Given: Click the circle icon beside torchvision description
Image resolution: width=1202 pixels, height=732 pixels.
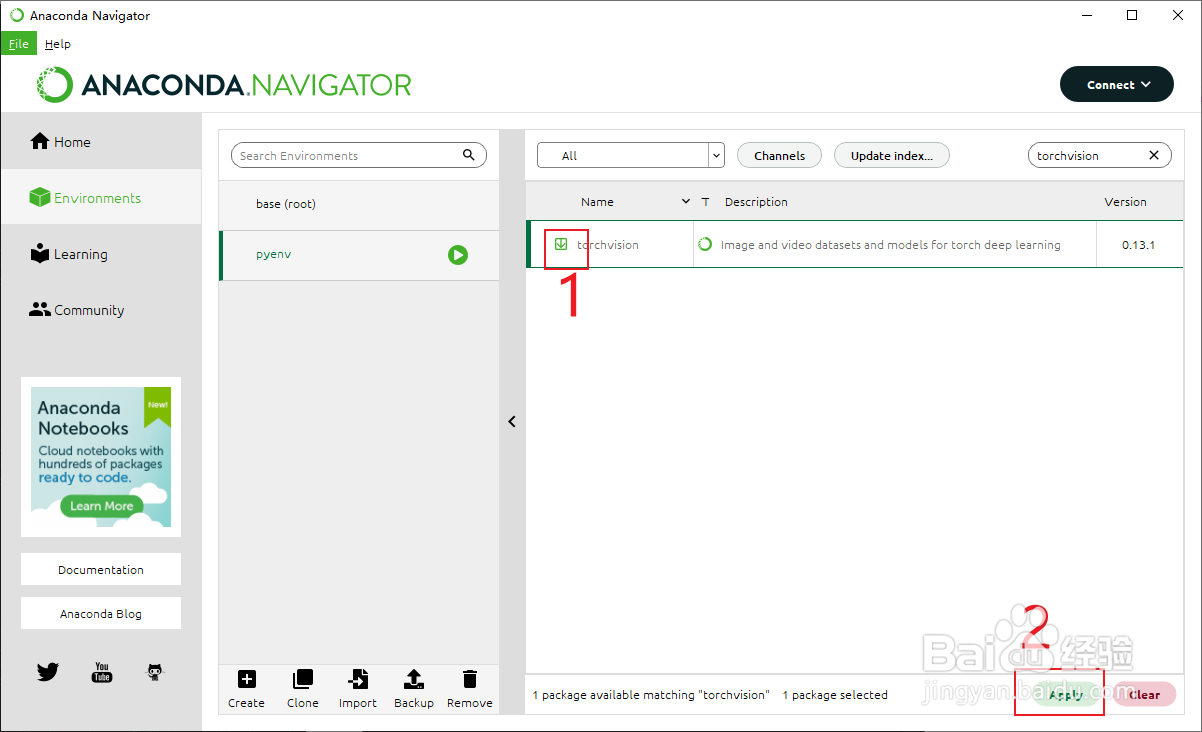Looking at the screenshot, I should (705, 244).
